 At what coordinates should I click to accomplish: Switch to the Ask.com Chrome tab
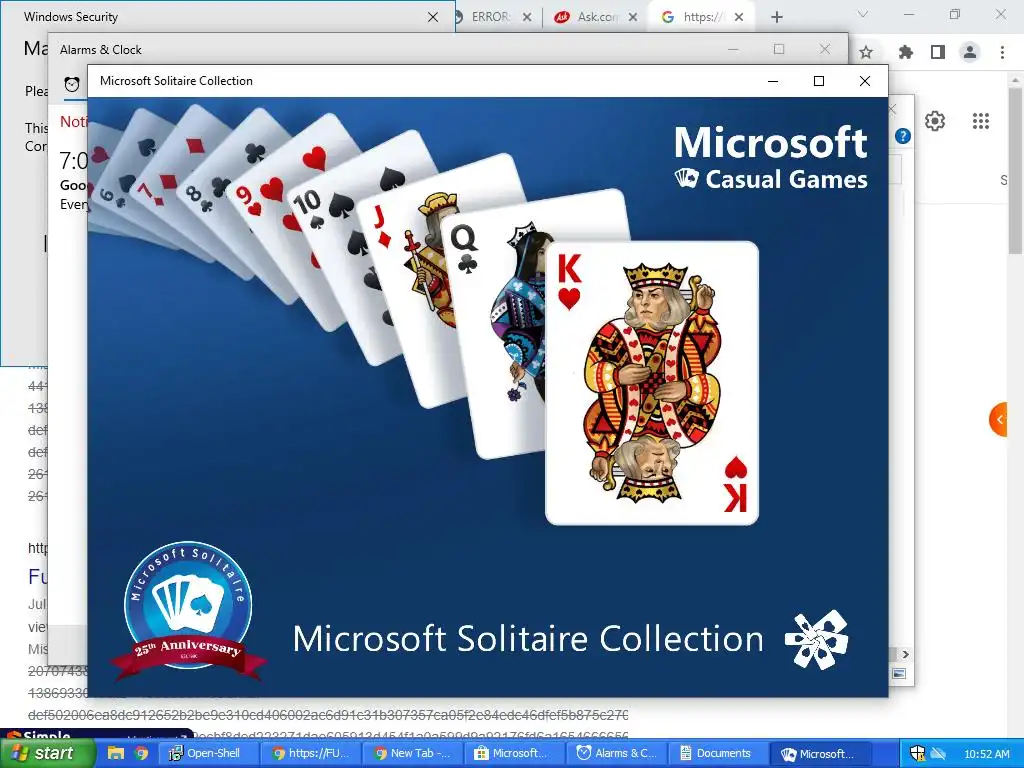click(x=596, y=17)
